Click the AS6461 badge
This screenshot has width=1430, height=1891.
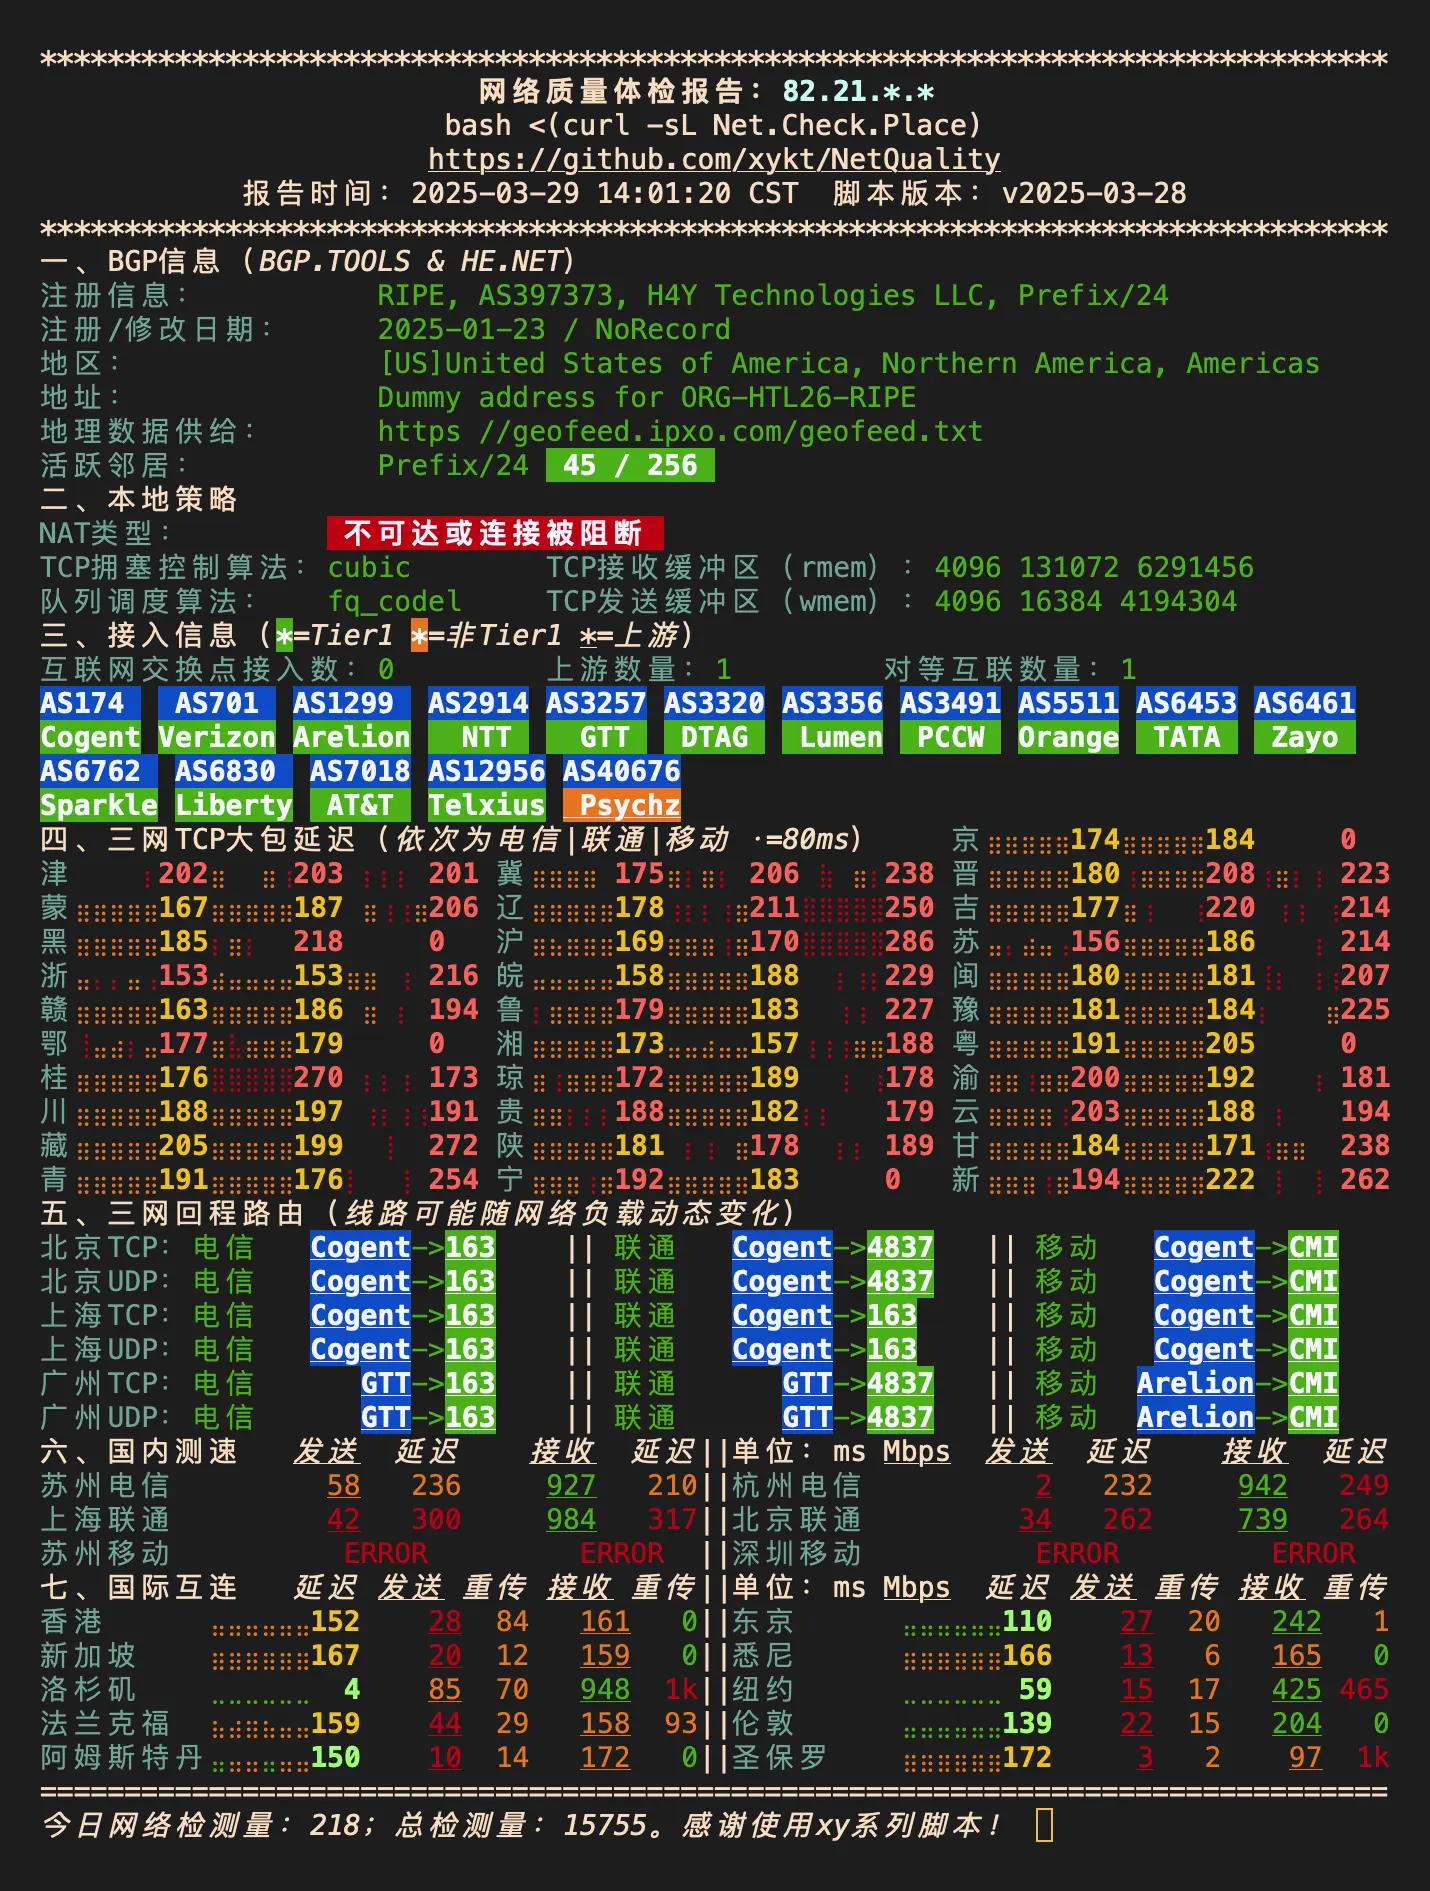[x=1304, y=703]
